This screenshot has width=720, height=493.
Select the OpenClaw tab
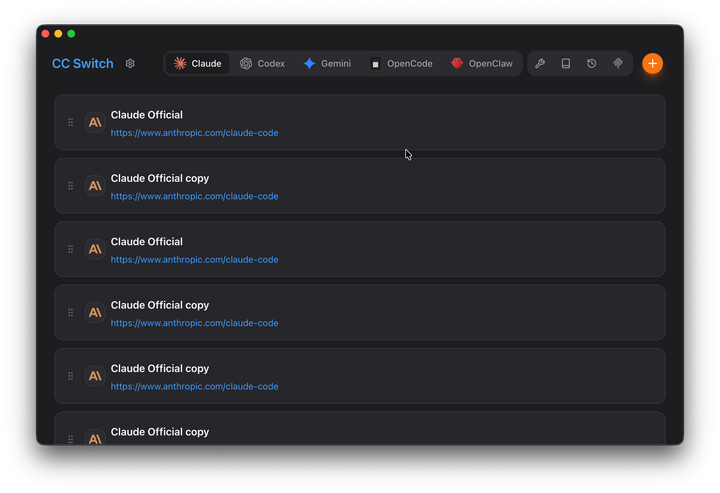[x=482, y=63]
